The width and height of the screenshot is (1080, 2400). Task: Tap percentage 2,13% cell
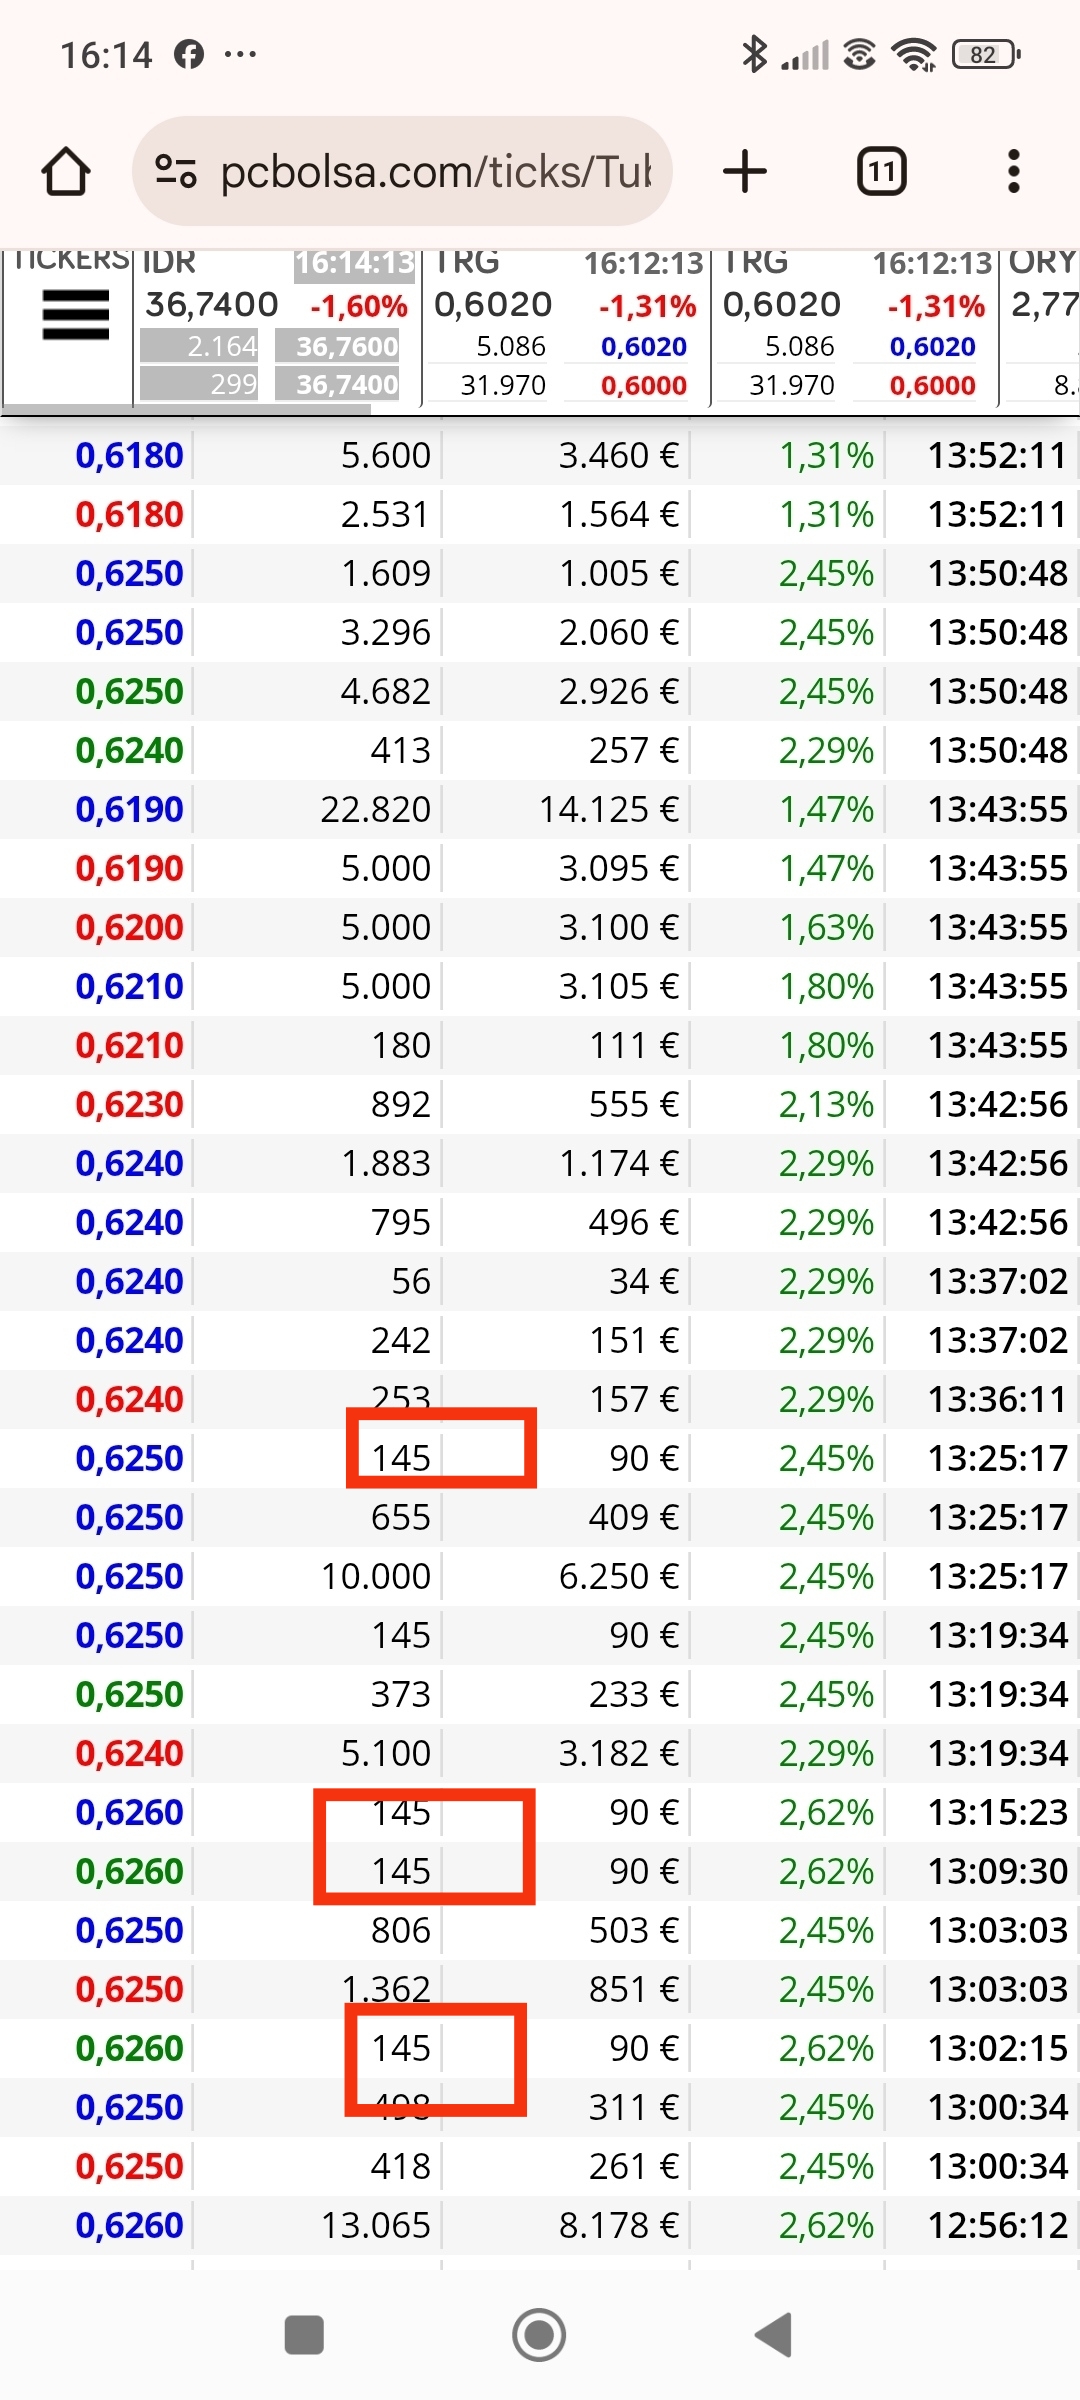(826, 1104)
